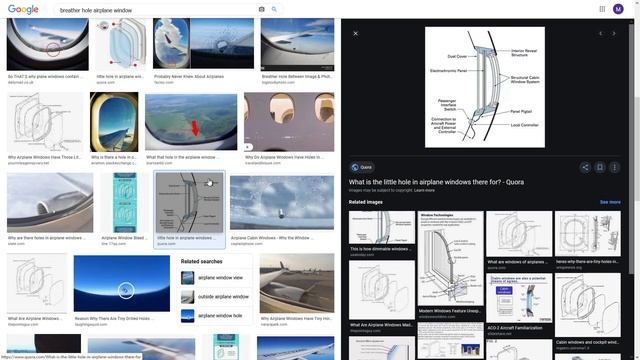This screenshot has width=640, height=360.
Task: Open related image 'Cabin windows and cockpit wind'
Action: tap(588, 305)
